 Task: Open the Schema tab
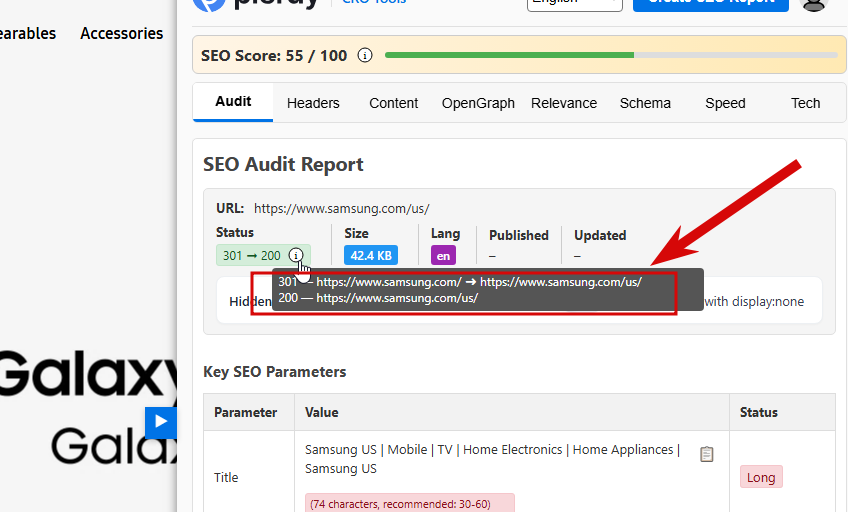645,103
